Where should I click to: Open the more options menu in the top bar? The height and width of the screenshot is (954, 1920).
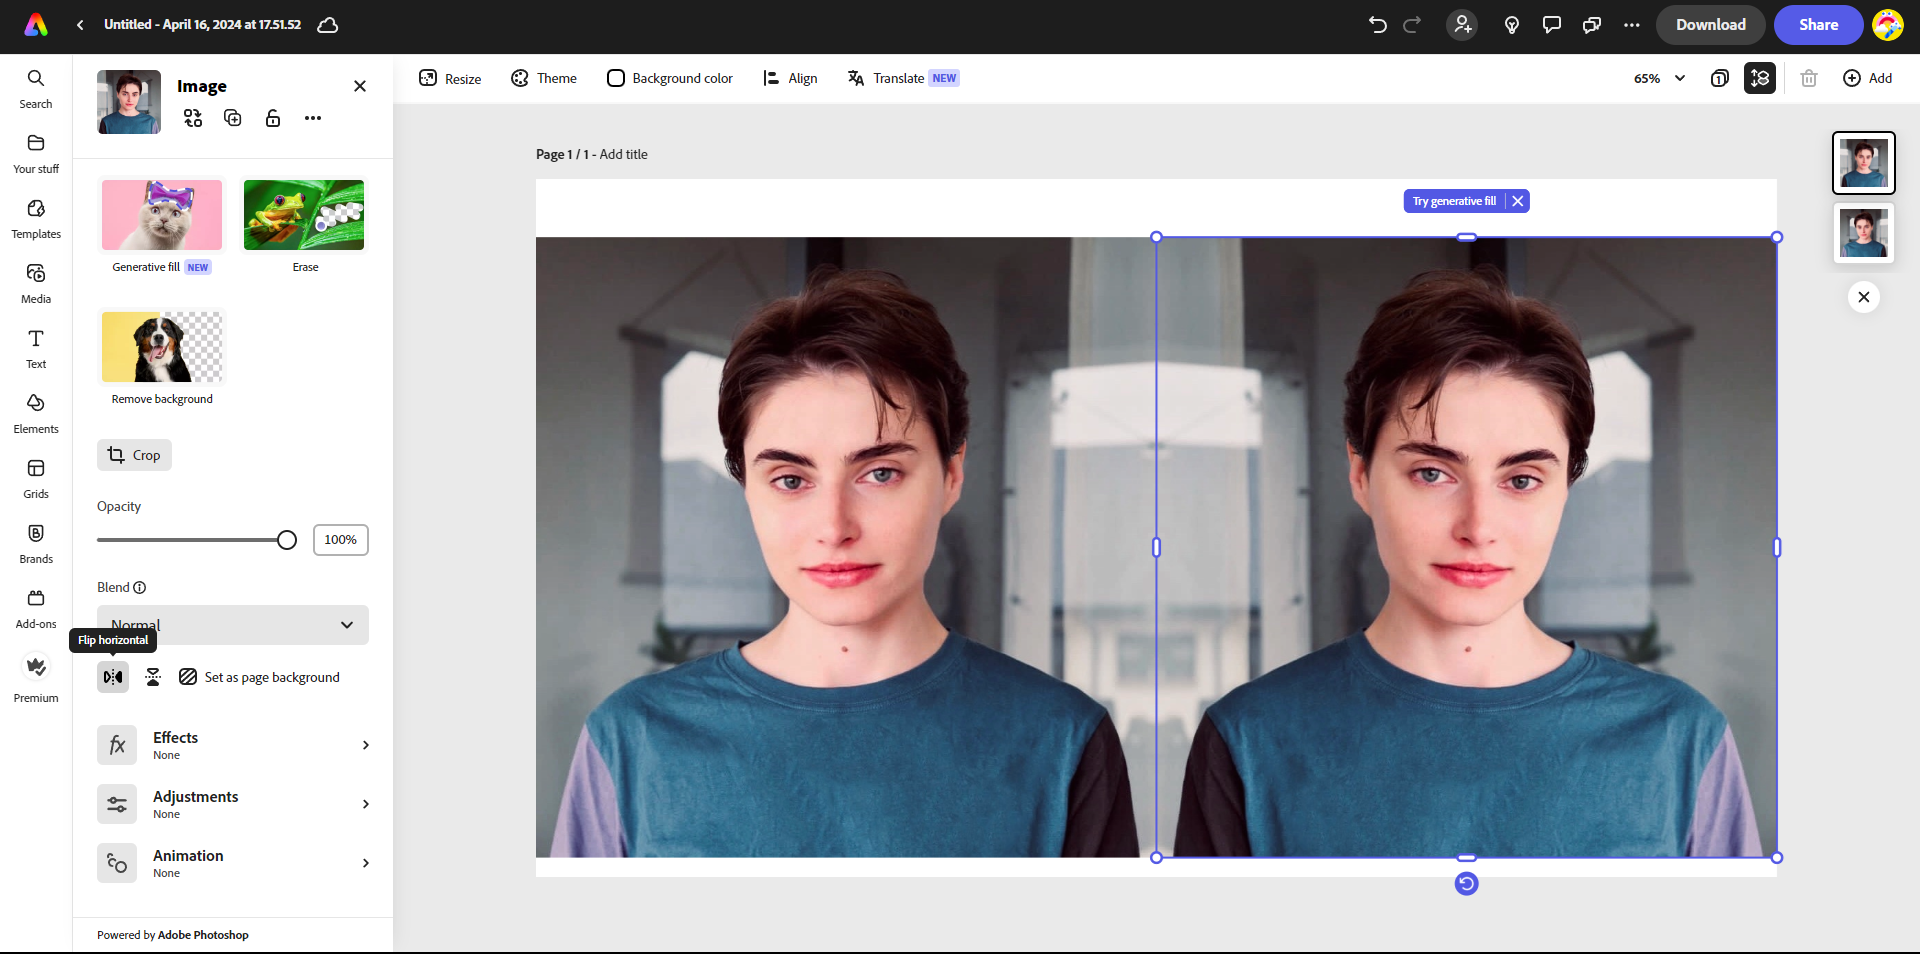point(1631,25)
